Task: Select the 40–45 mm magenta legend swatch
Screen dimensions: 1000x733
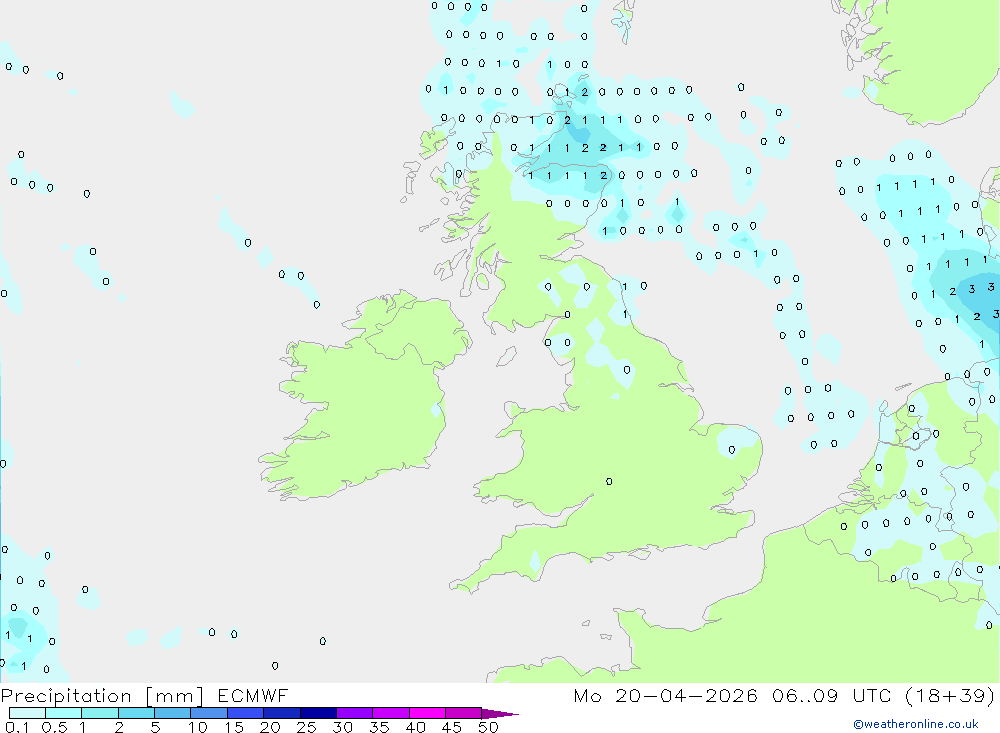Action: [427, 713]
